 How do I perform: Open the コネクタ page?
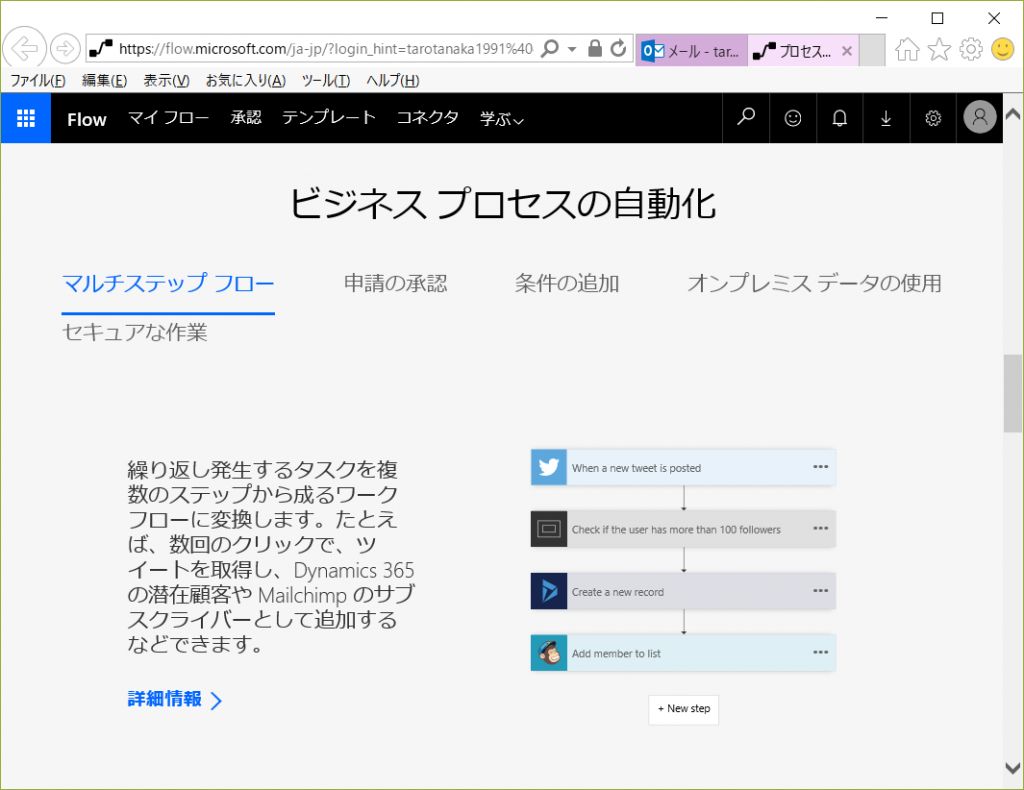click(428, 118)
